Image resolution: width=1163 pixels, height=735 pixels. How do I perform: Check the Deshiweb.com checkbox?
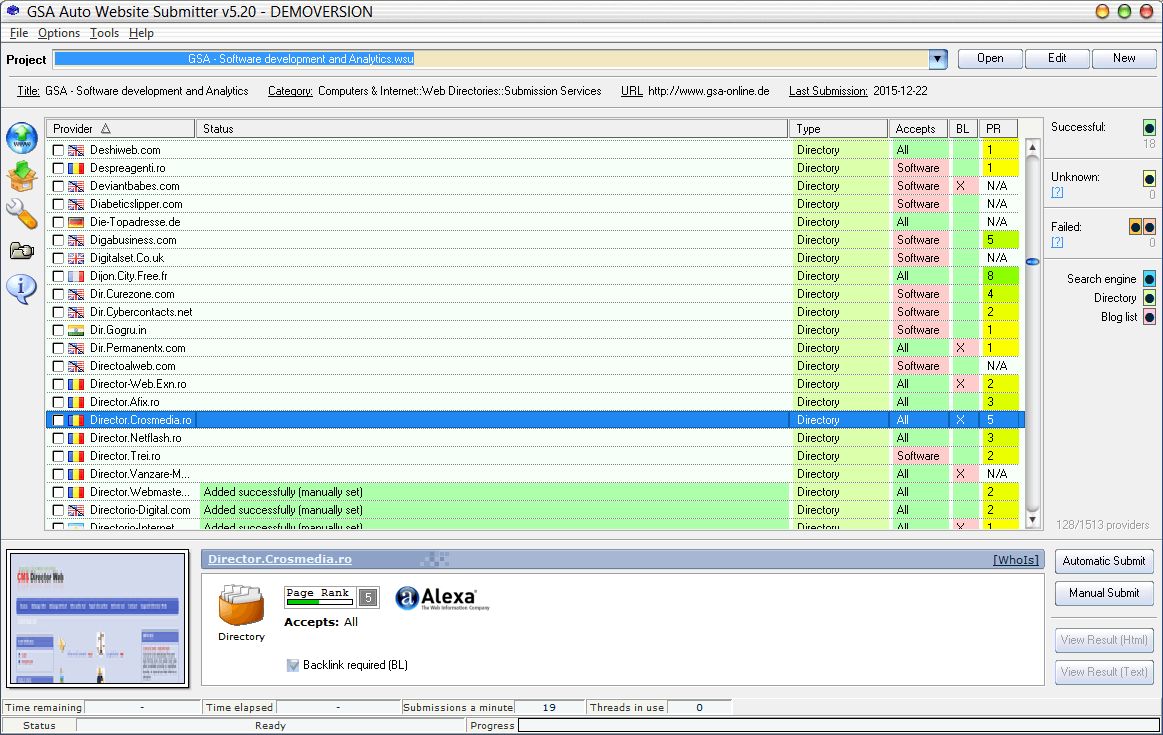(58, 150)
